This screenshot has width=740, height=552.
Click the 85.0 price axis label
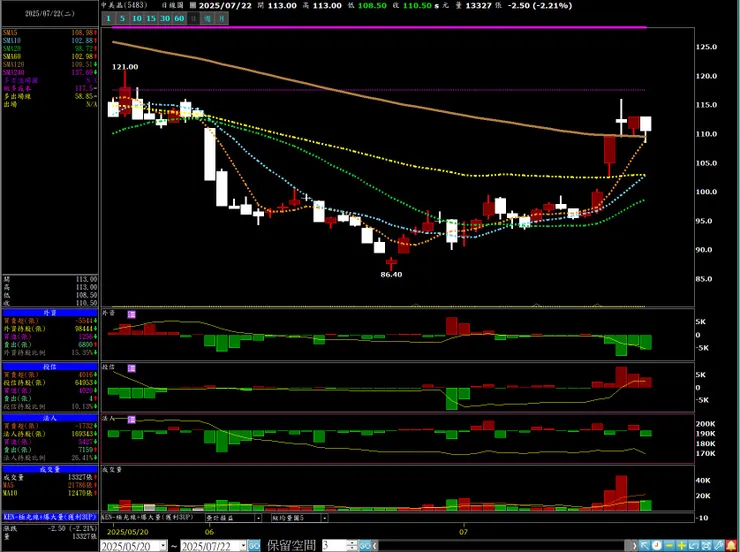706,279
